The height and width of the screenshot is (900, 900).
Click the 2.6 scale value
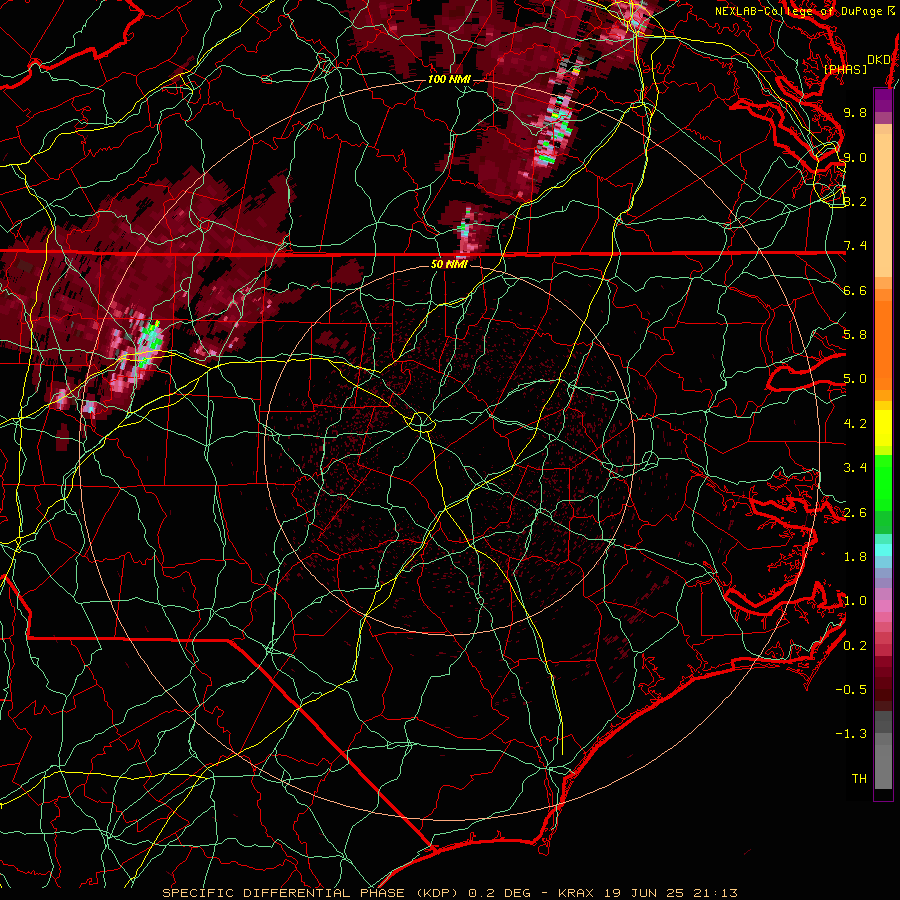click(855, 513)
